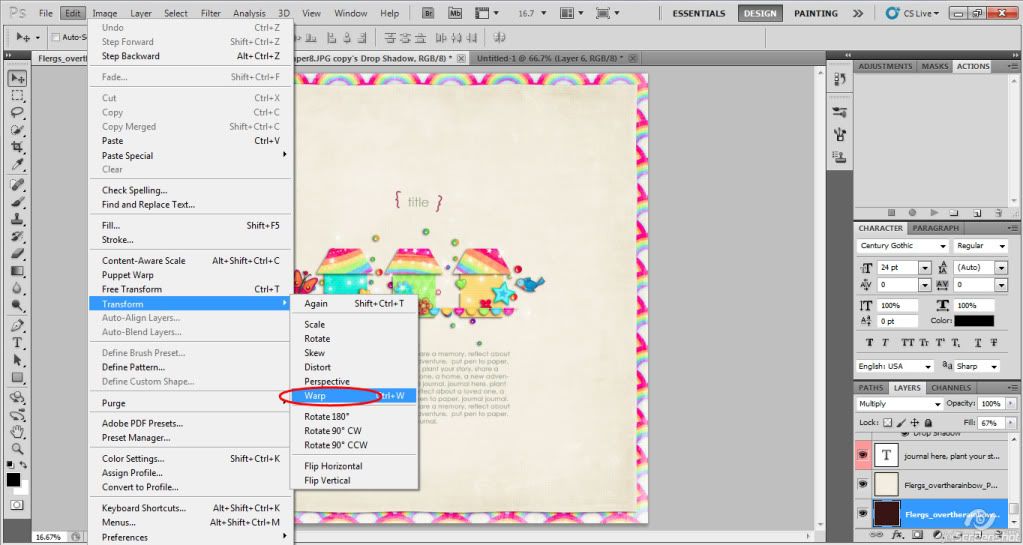Expand the font size 24 pt dropdown
This screenshot has width=1023, height=545.
coord(924,268)
